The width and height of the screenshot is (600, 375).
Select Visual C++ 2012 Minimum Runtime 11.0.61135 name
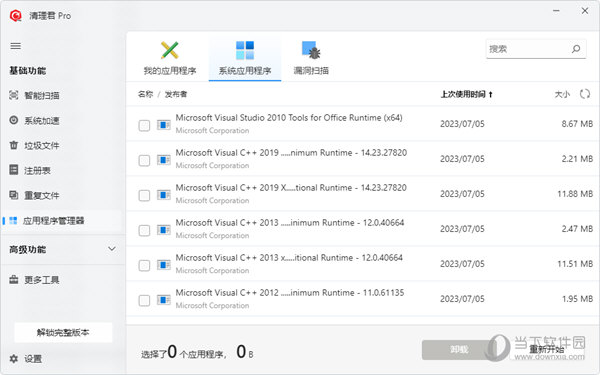point(290,293)
